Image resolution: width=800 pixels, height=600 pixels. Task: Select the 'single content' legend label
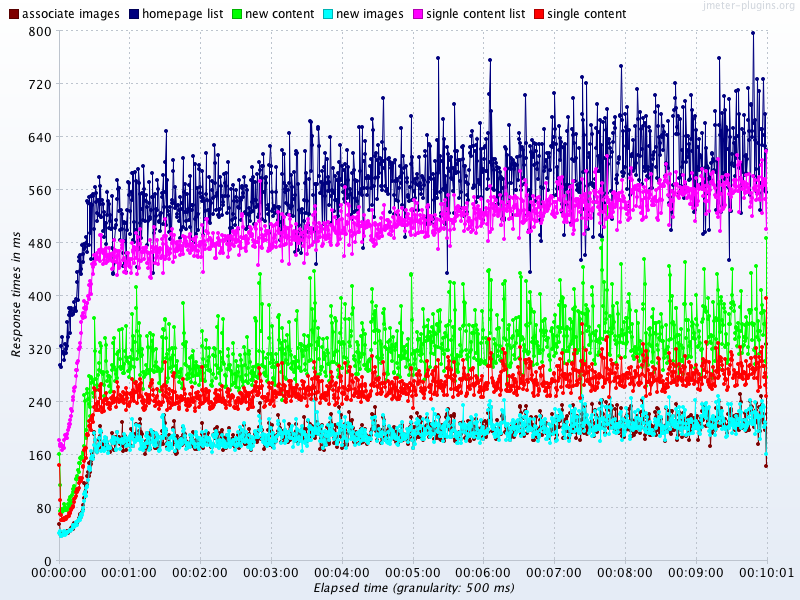point(586,14)
